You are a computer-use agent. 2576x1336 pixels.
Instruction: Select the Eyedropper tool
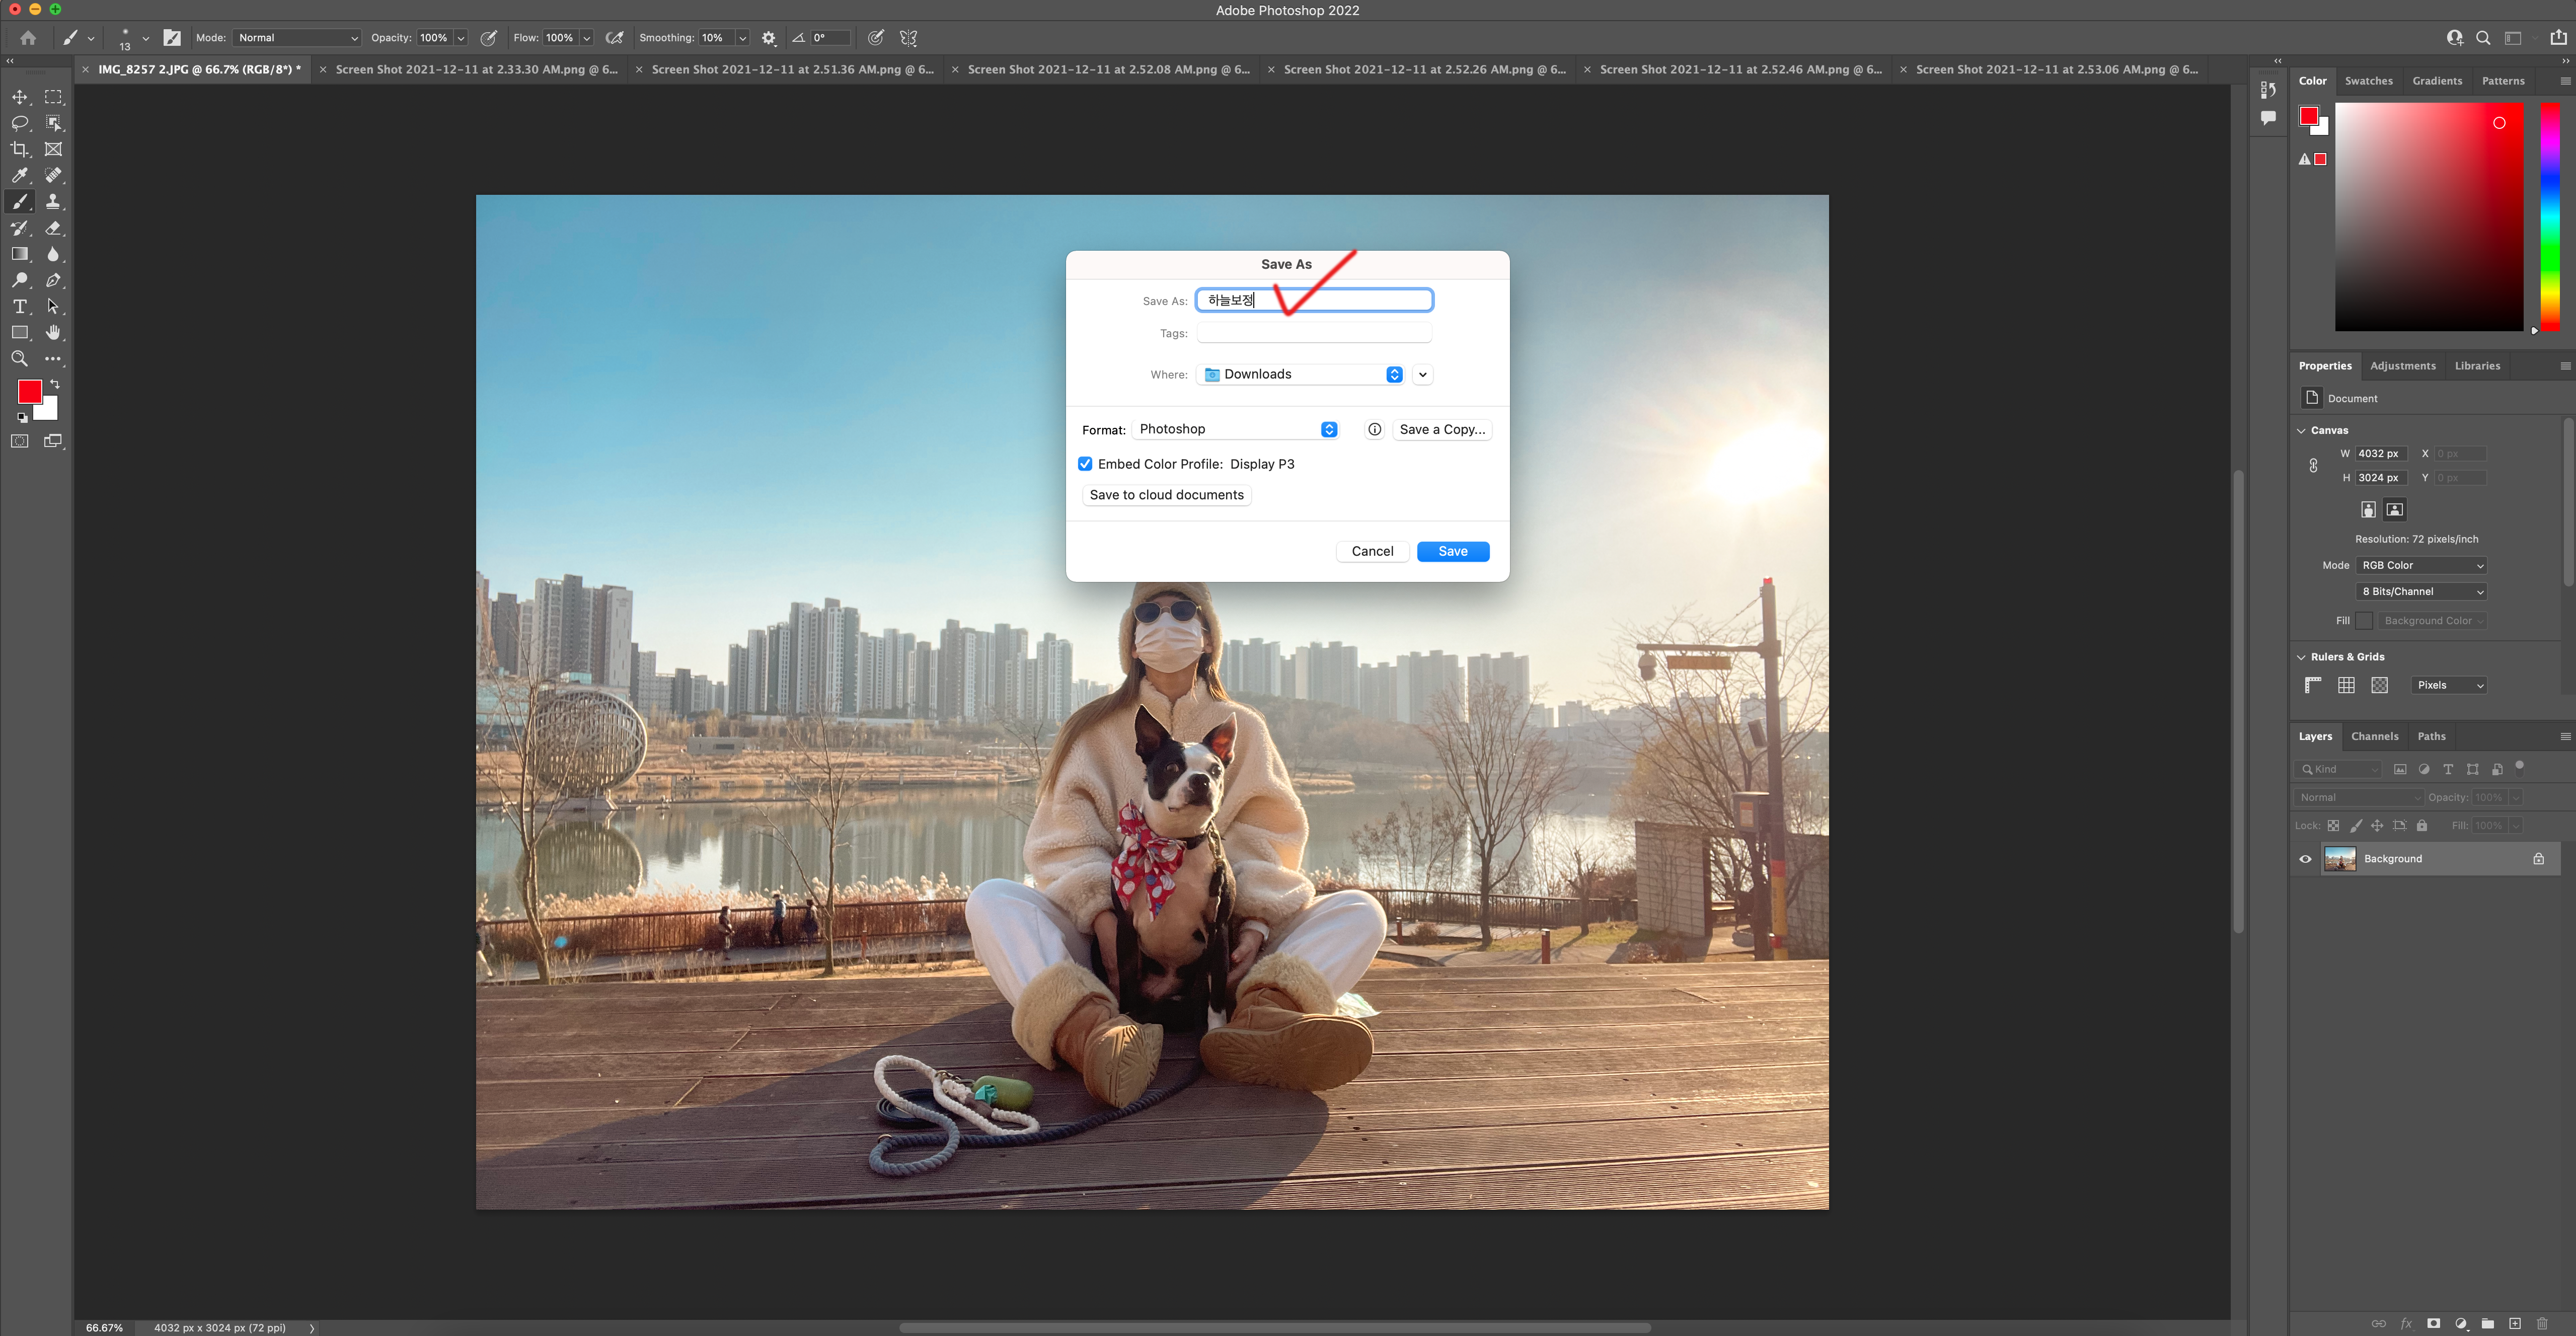click(20, 175)
